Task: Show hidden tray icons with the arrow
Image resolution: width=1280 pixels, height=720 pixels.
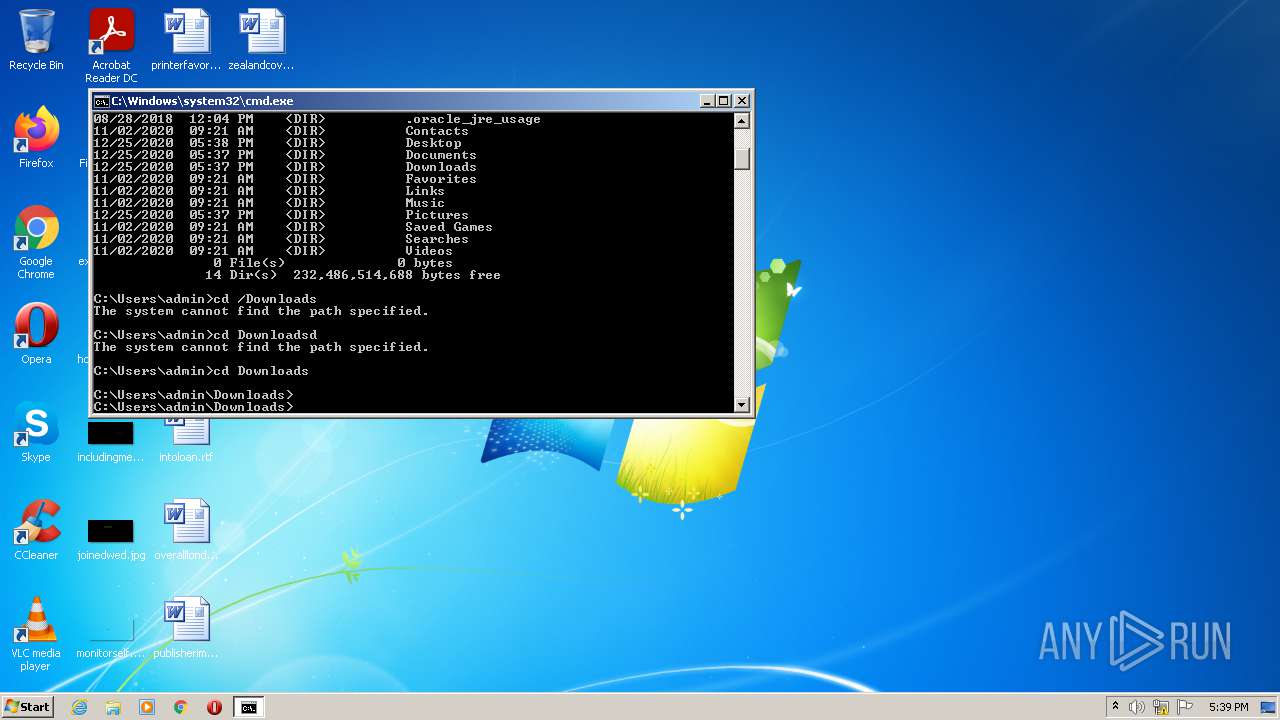Action: click(x=1115, y=707)
